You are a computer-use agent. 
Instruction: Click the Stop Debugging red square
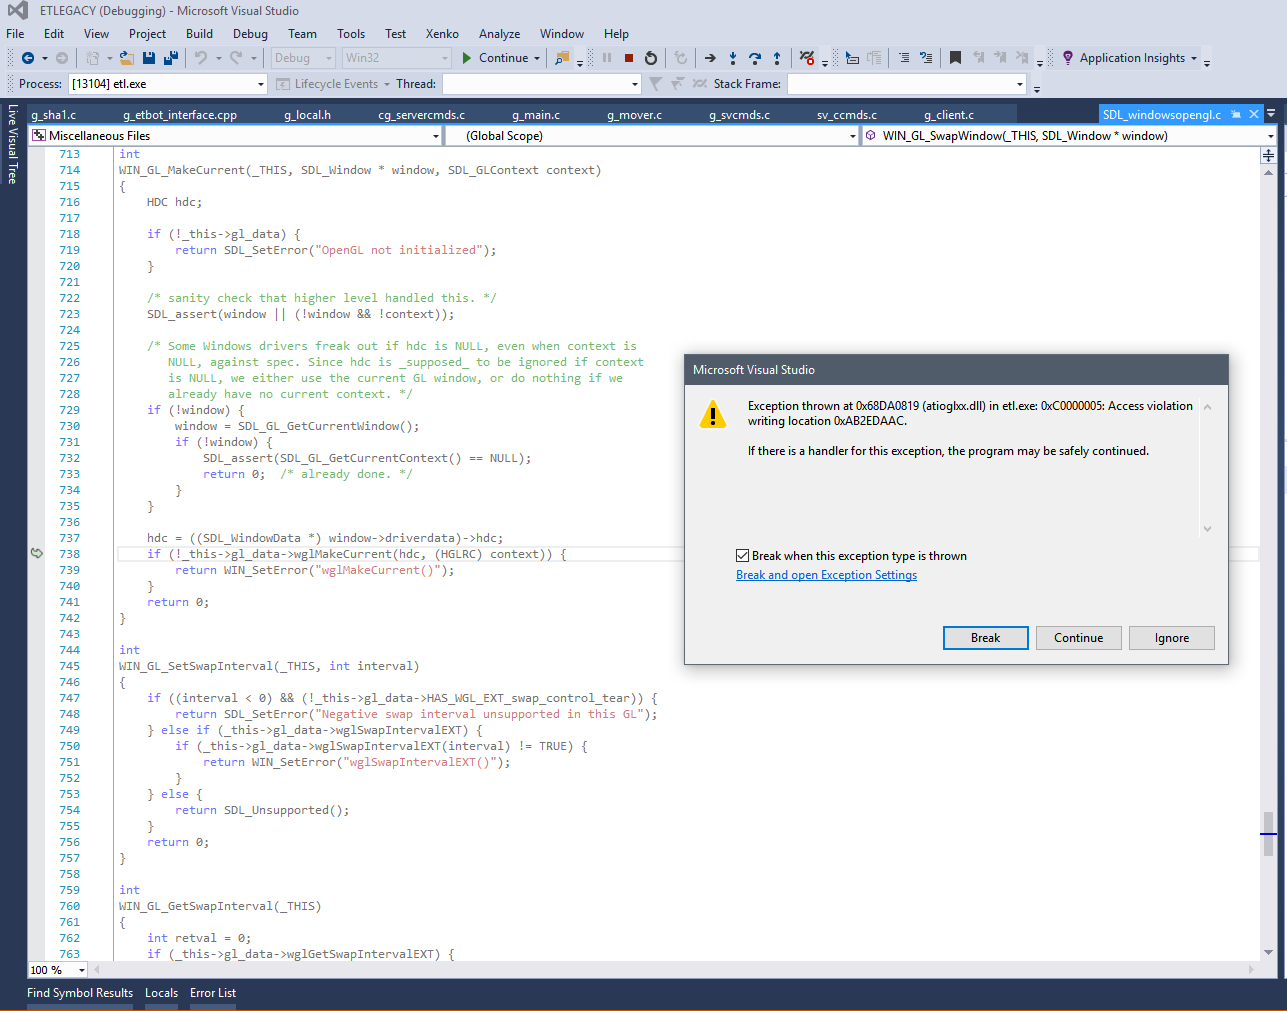coord(629,58)
